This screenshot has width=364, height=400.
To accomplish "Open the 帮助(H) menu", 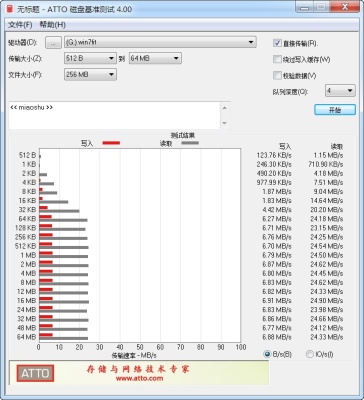I will tap(53, 25).
